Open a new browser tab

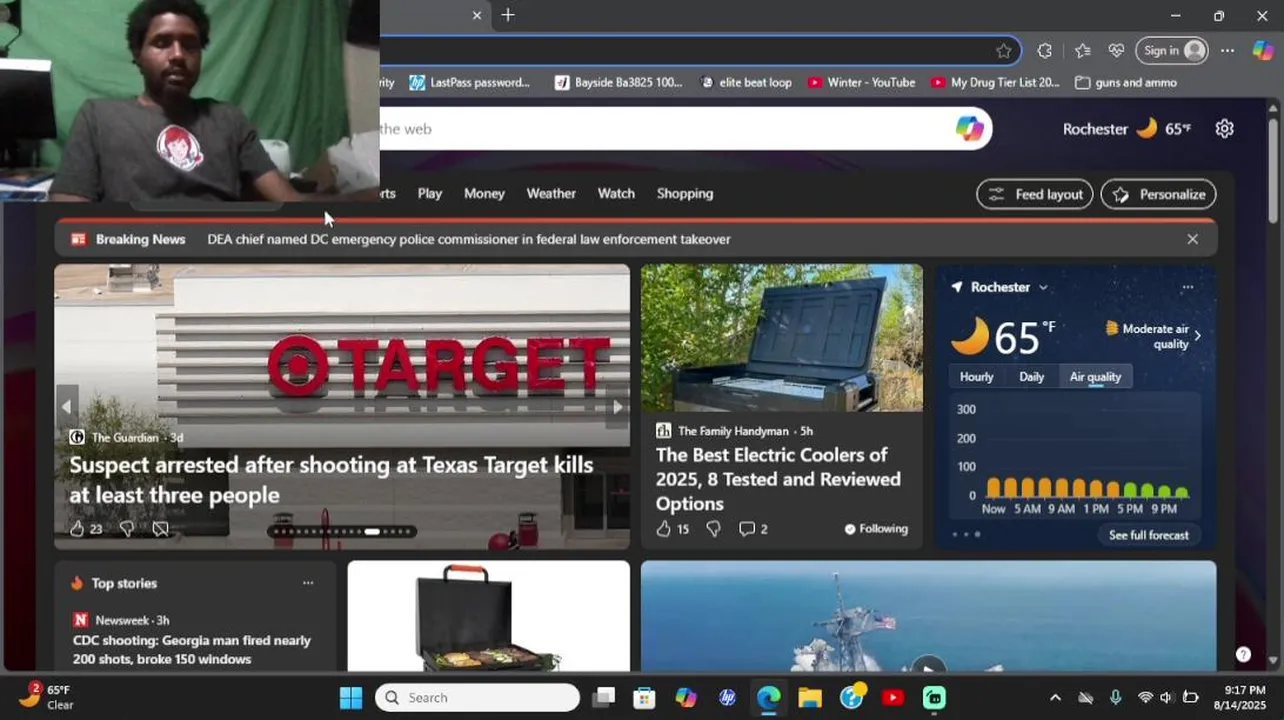pos(508,15)
